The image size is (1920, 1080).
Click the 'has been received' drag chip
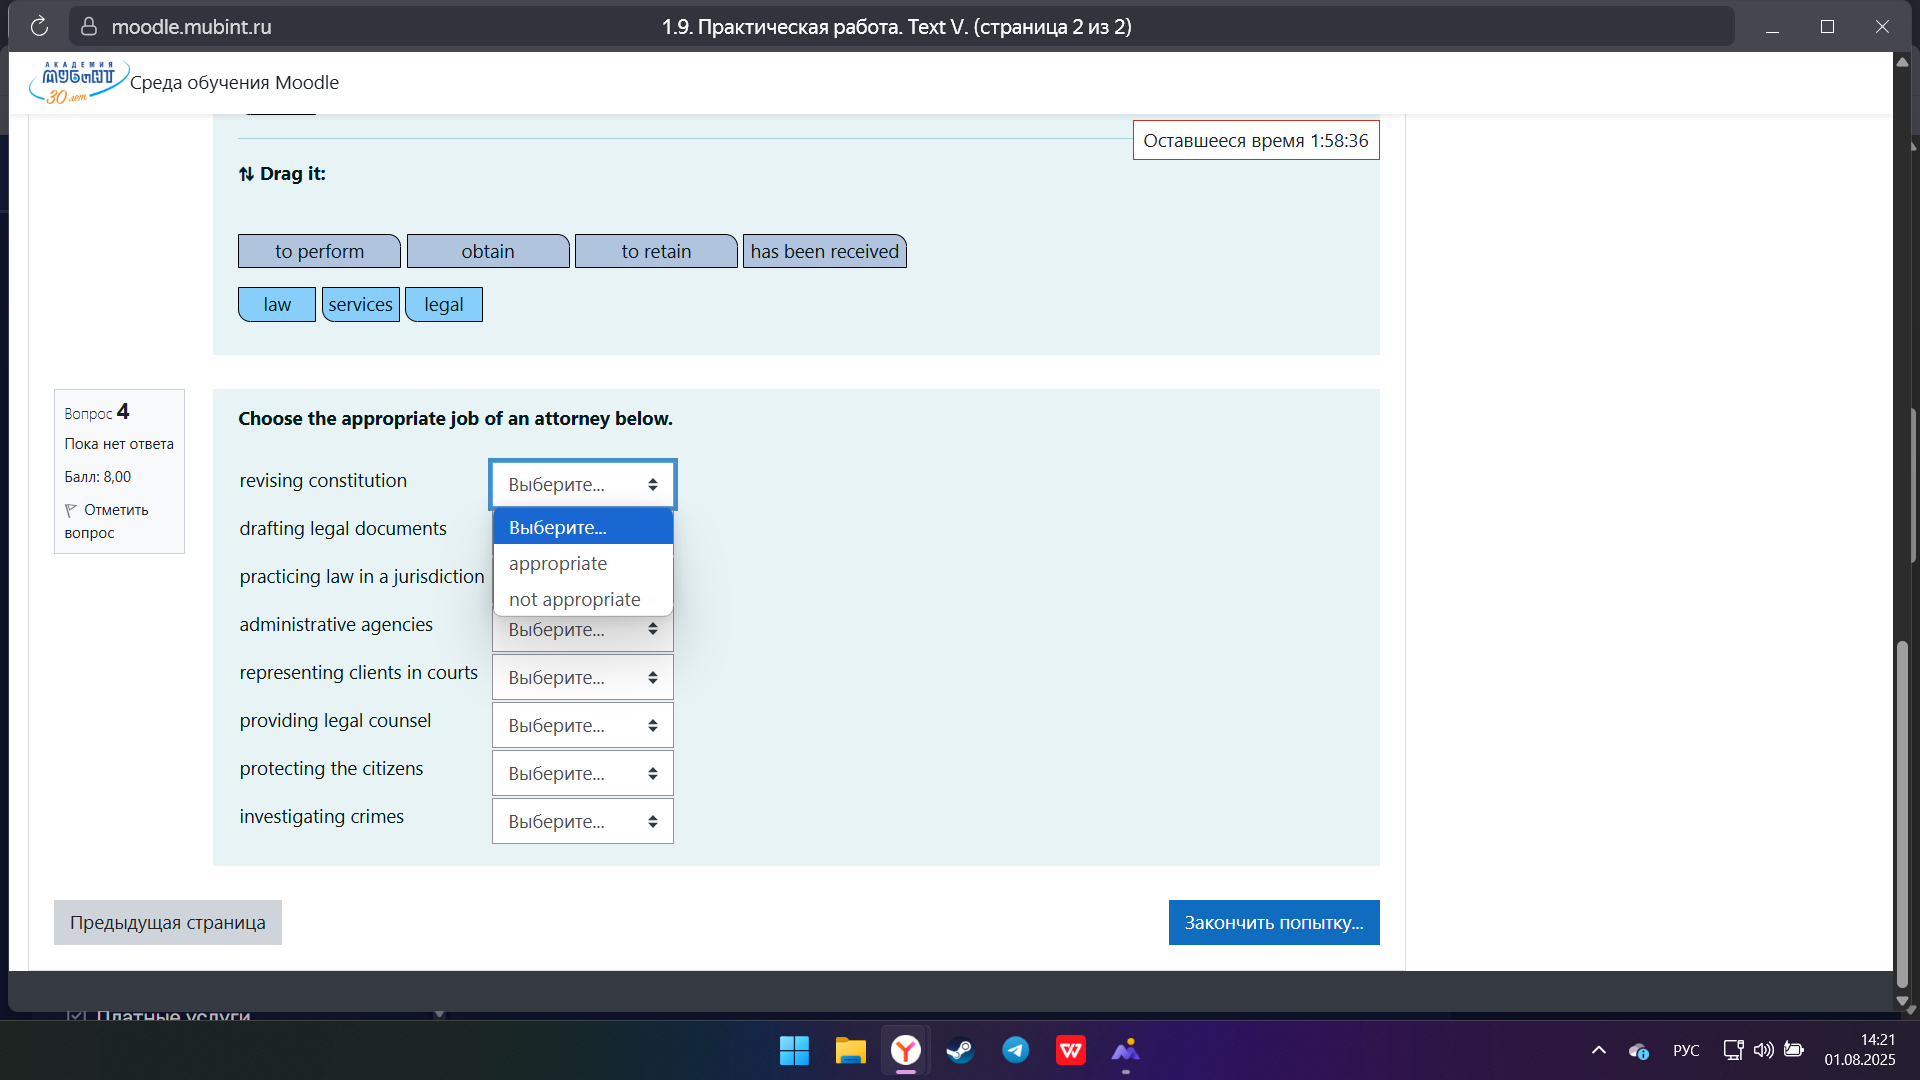824,252
